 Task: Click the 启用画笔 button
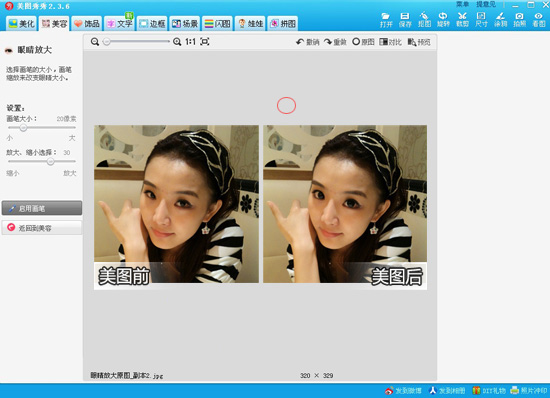(x=42, y=208)
